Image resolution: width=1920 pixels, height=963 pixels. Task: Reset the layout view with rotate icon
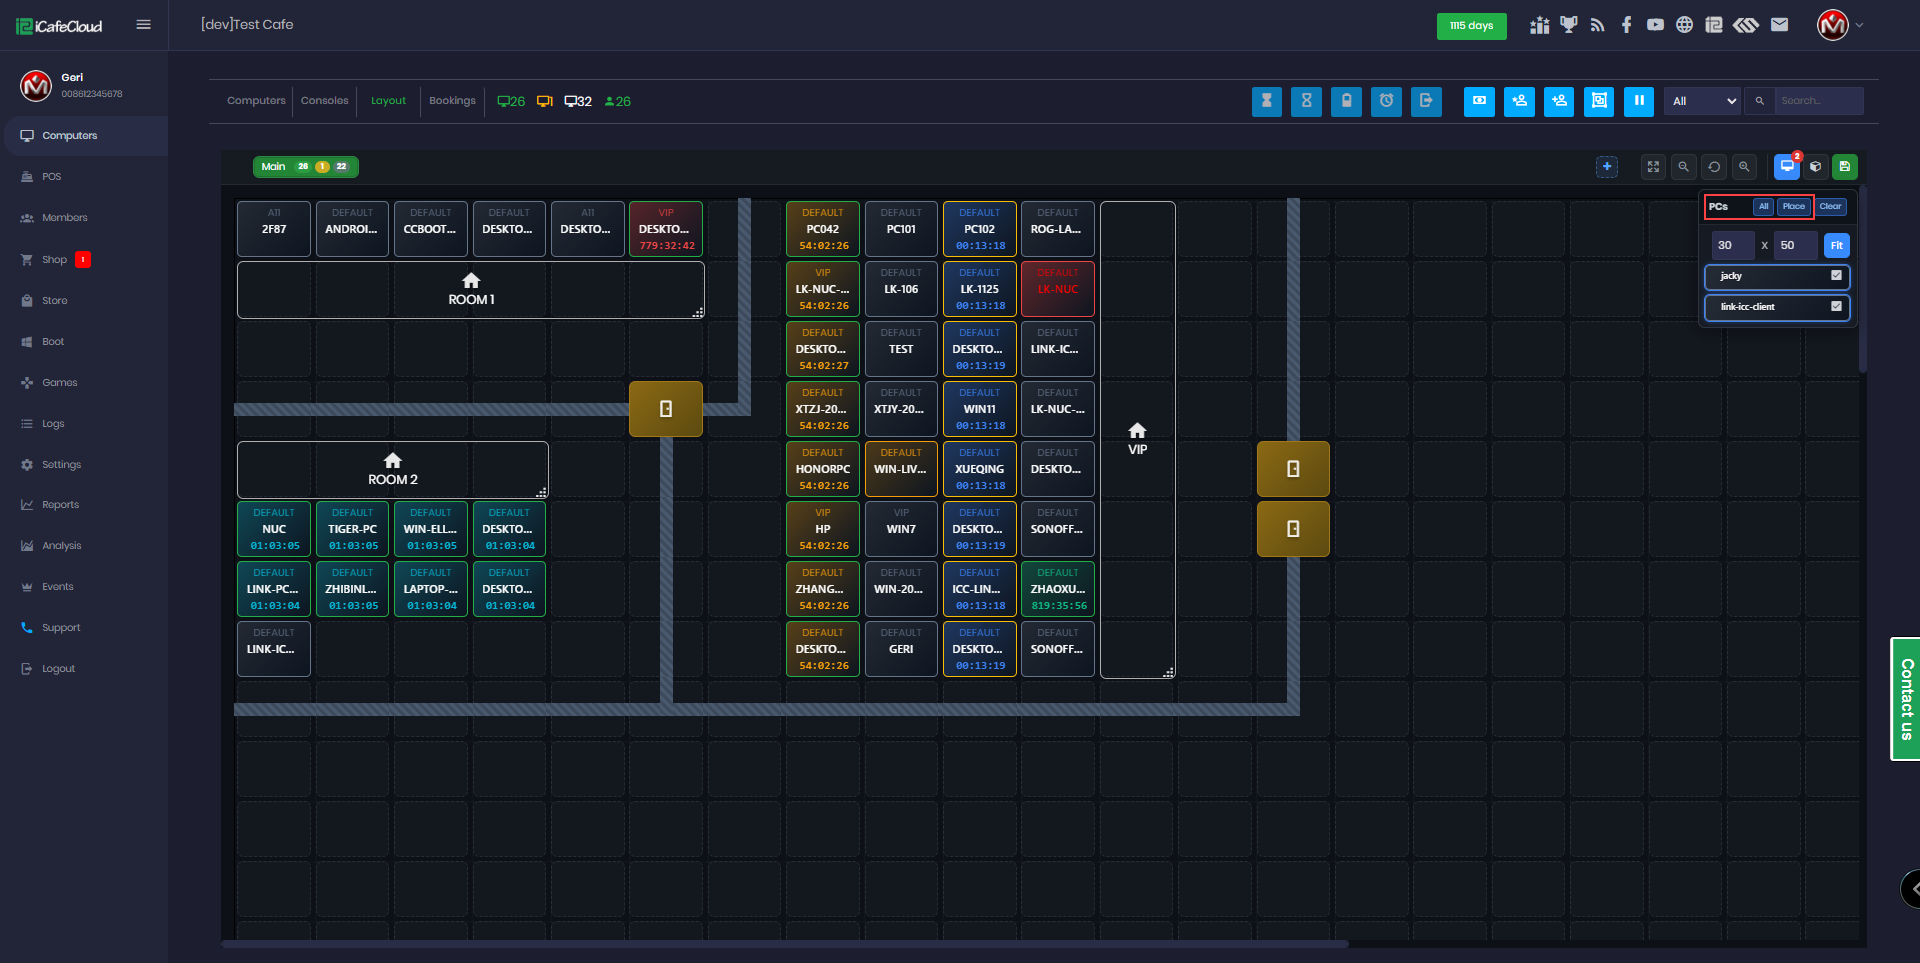[x=1714, y=167]
